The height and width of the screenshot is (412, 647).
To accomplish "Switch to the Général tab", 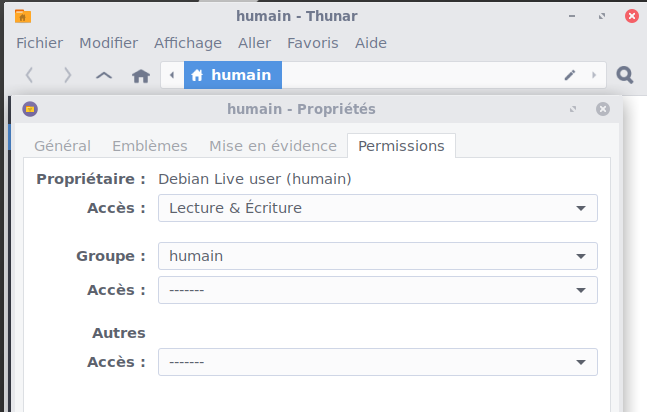I will (62, 146).
